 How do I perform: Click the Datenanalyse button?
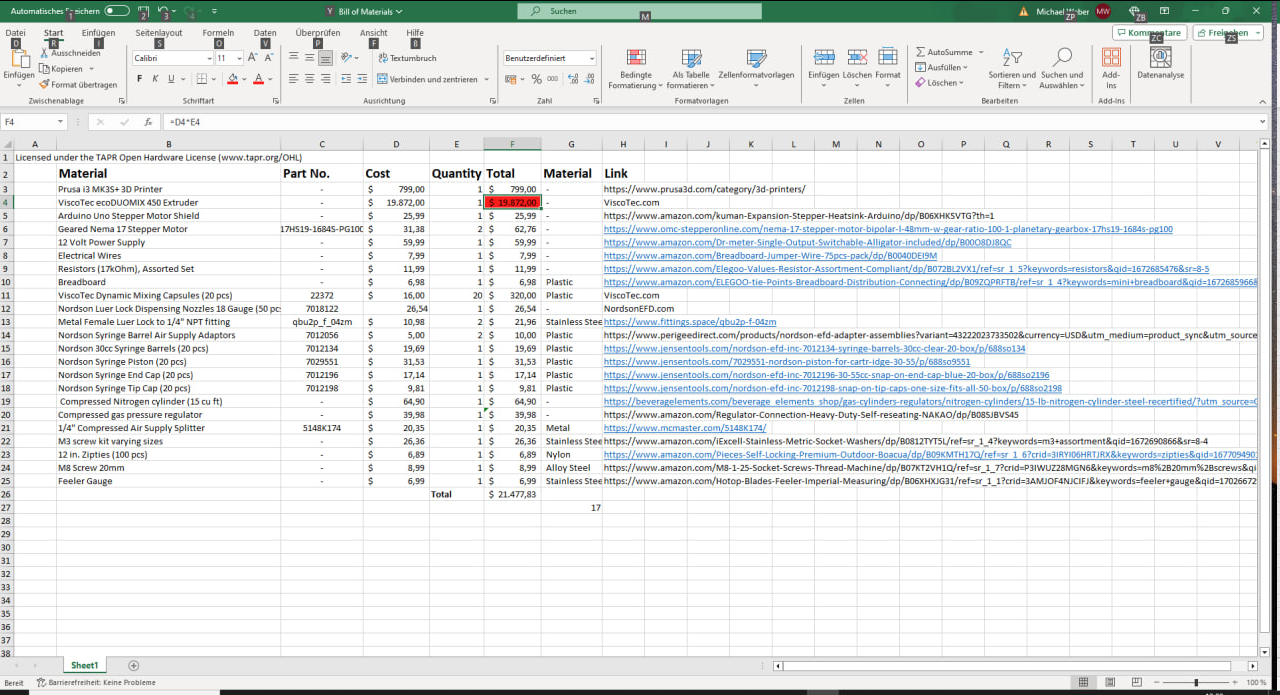(1160, 64)
